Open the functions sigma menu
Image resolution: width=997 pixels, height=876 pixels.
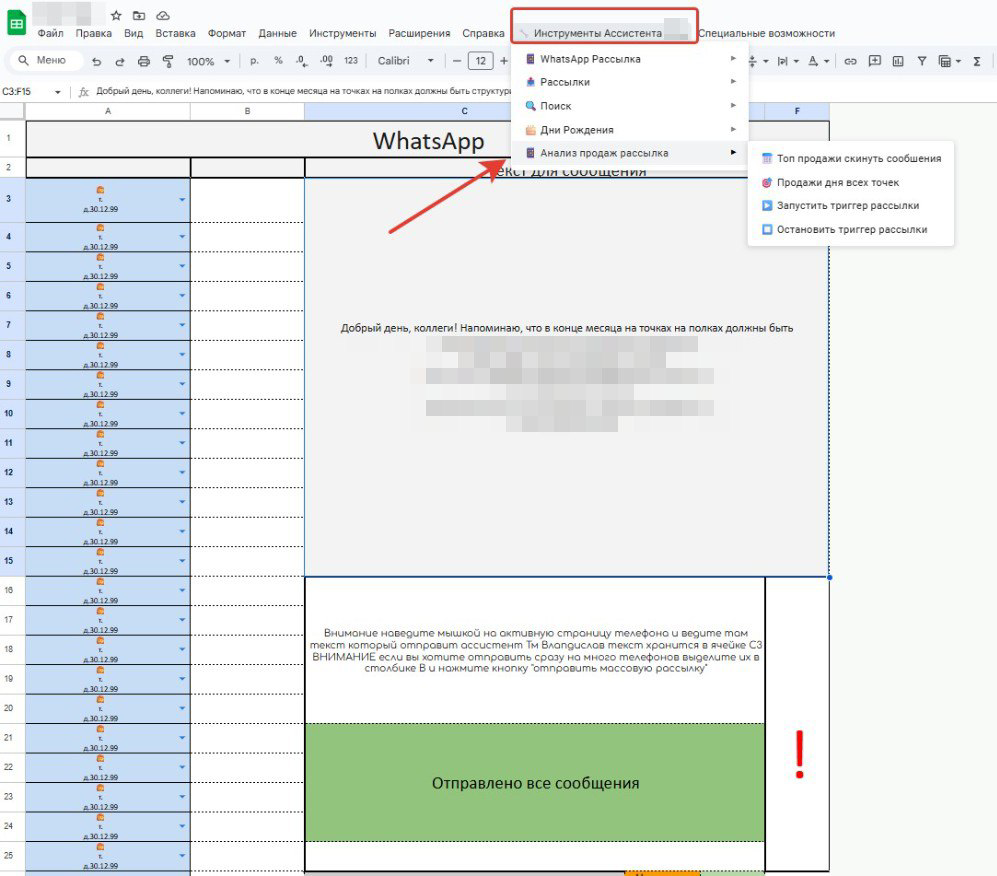point(977,61)
